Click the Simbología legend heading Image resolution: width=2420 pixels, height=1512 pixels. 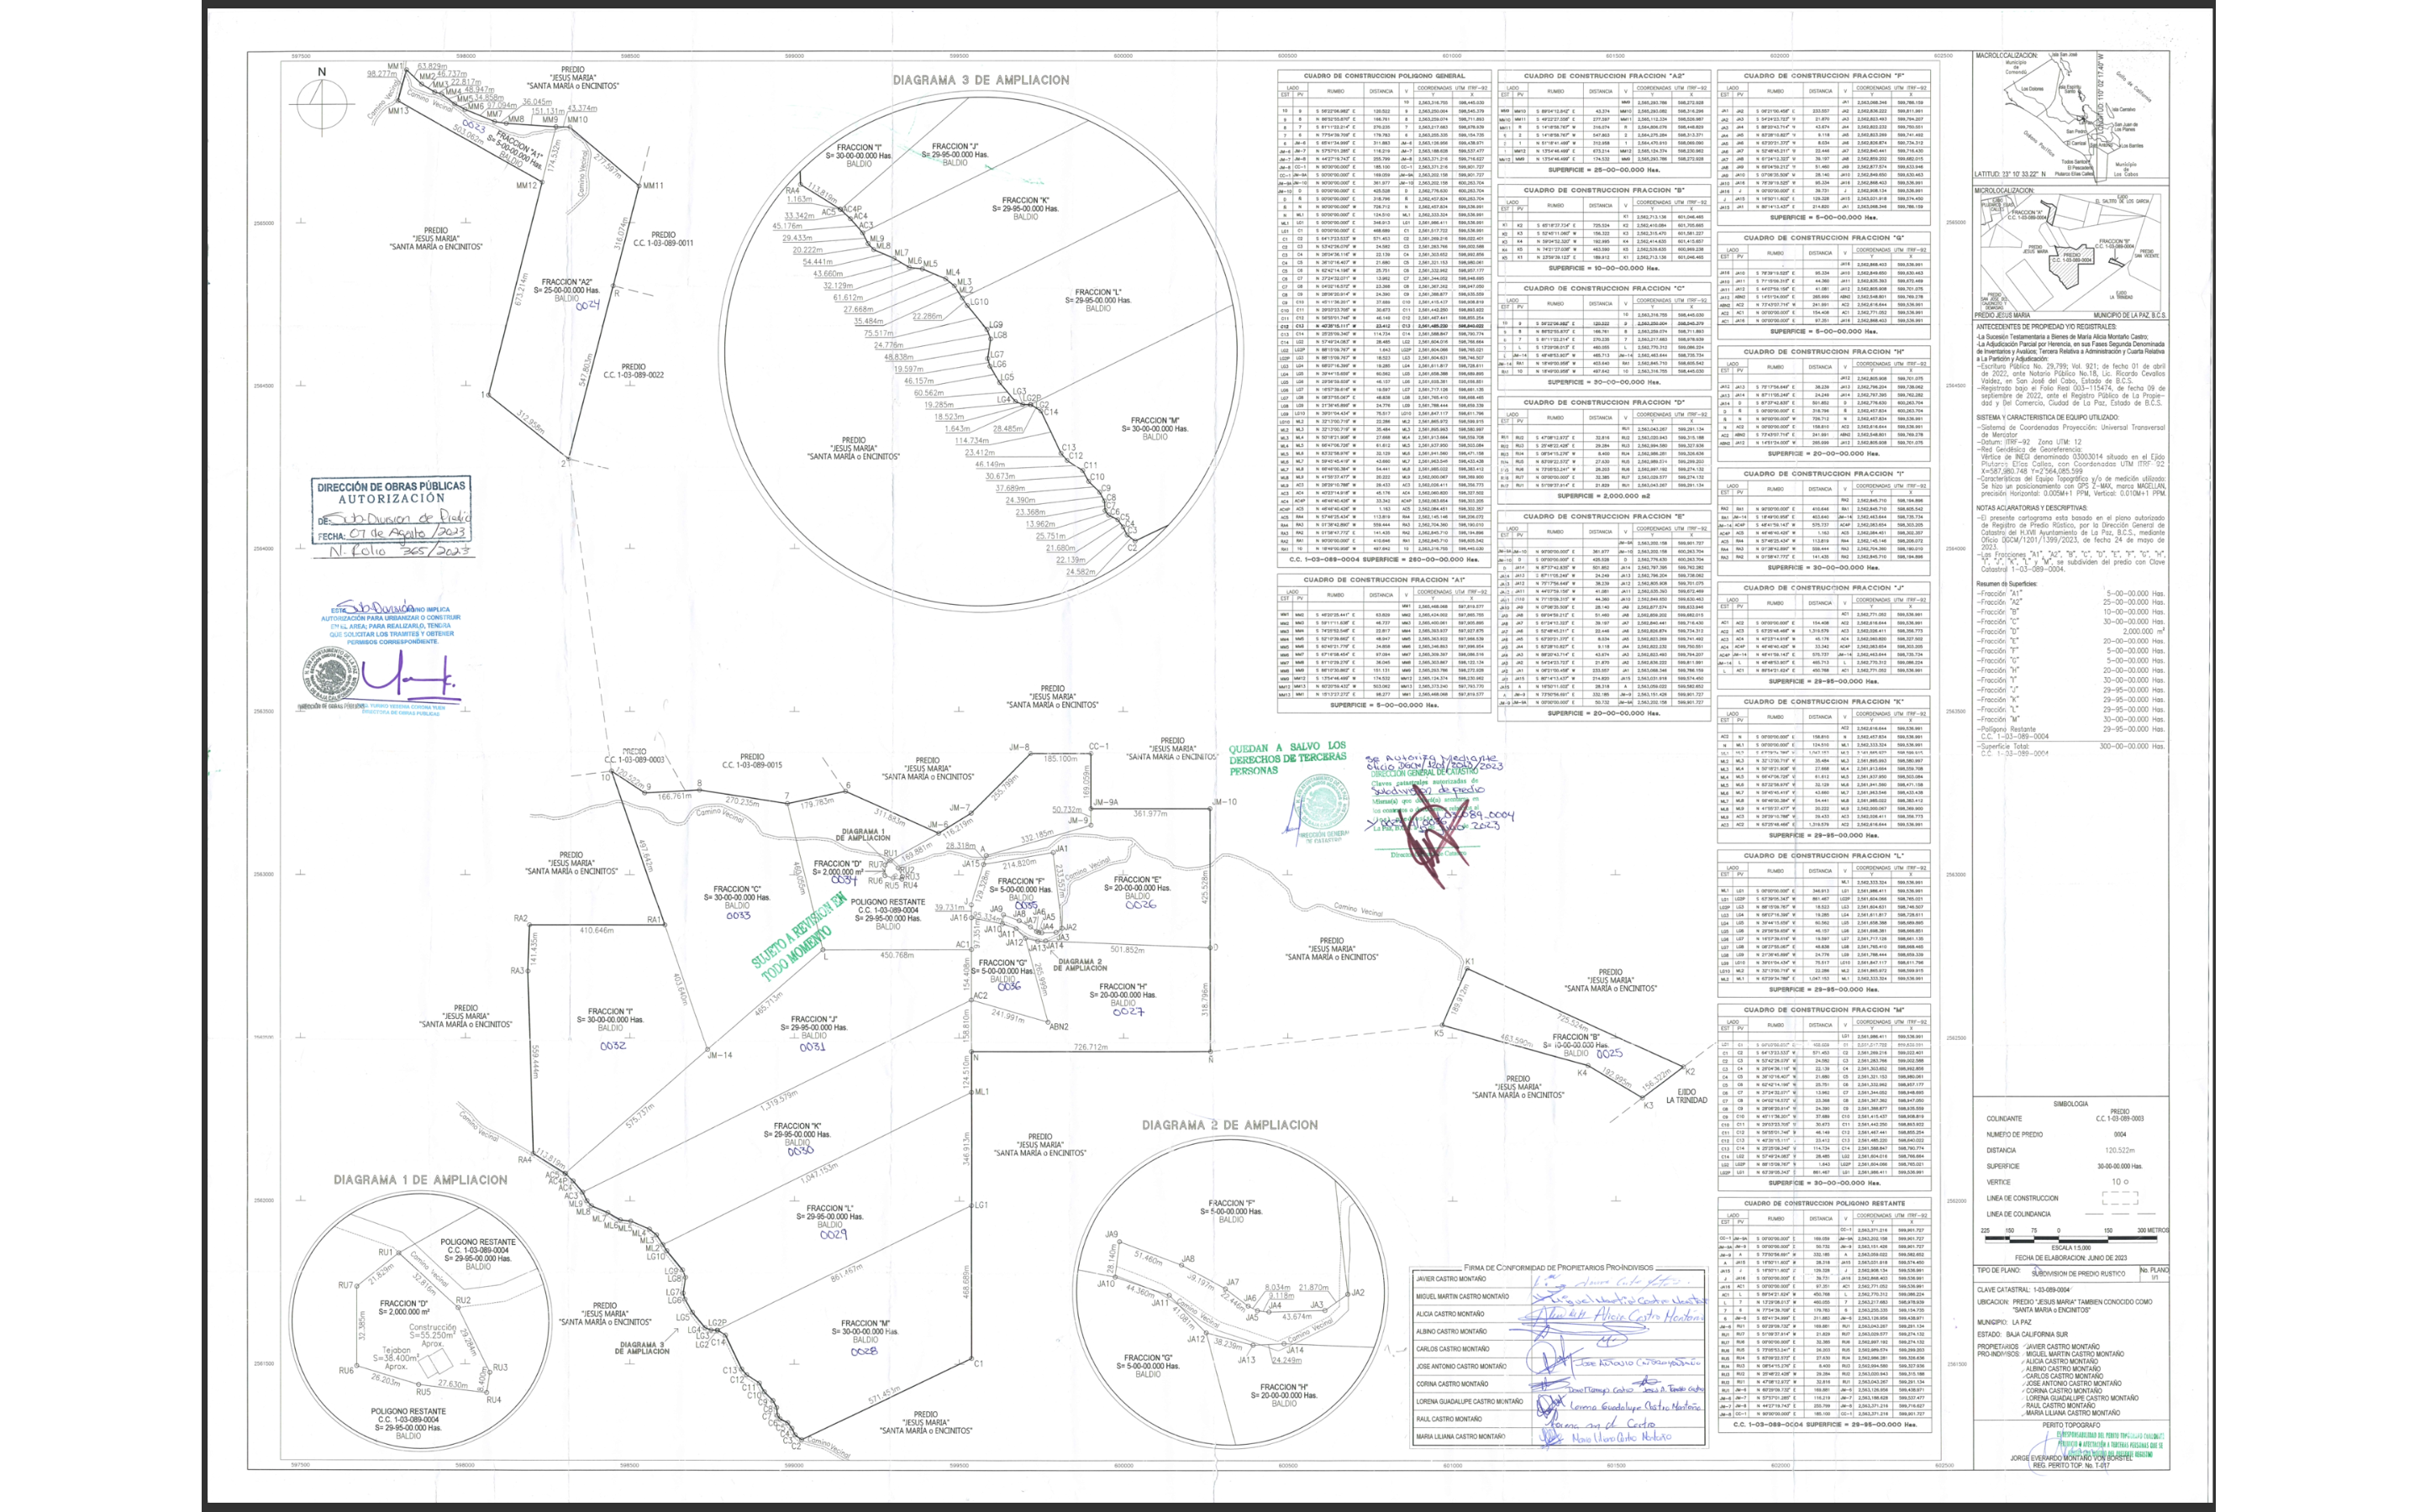(2070, 1104)
